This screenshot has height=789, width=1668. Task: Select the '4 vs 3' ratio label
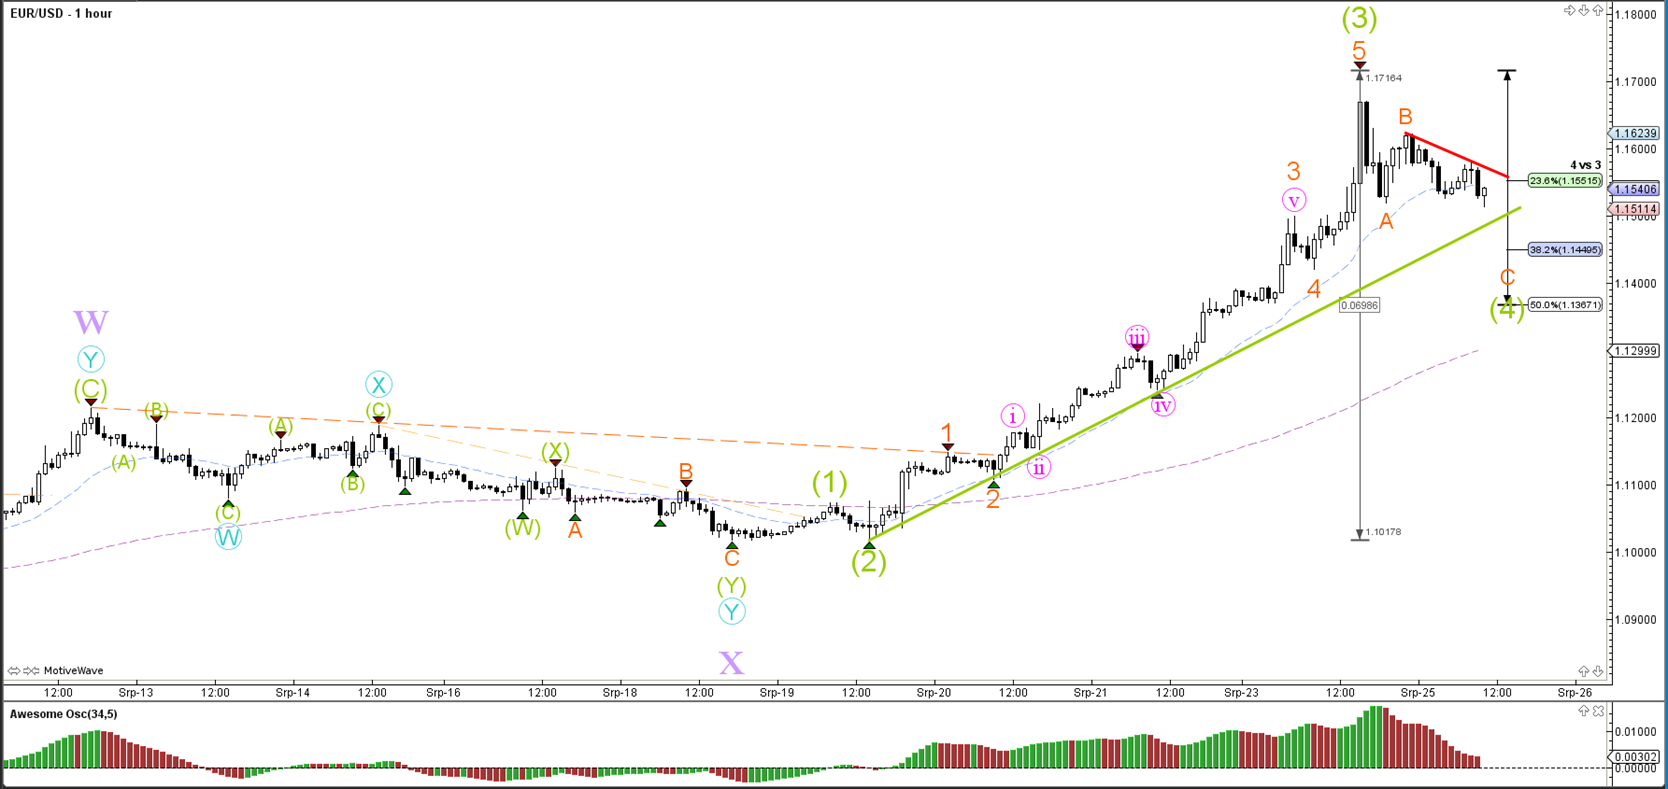point(1585,166)
